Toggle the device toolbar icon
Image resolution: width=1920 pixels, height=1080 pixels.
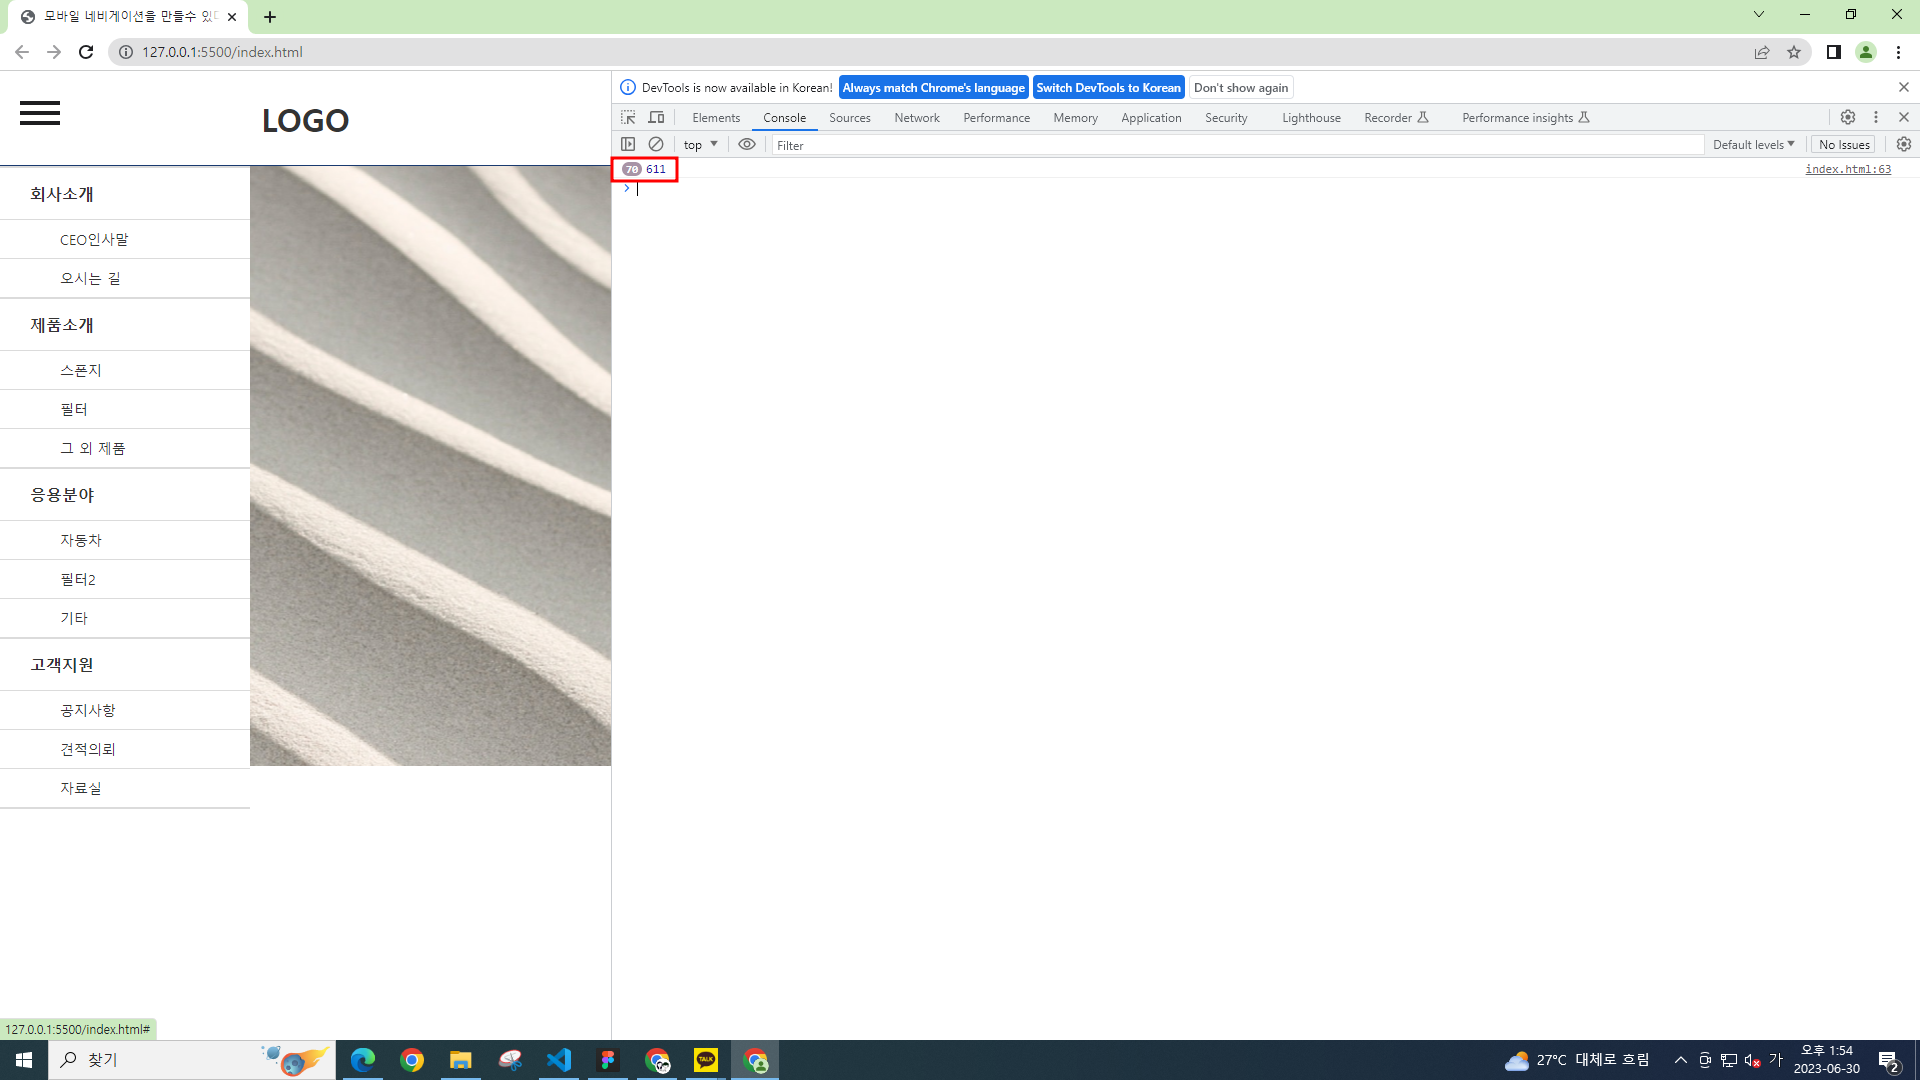(x=656, y=117)
